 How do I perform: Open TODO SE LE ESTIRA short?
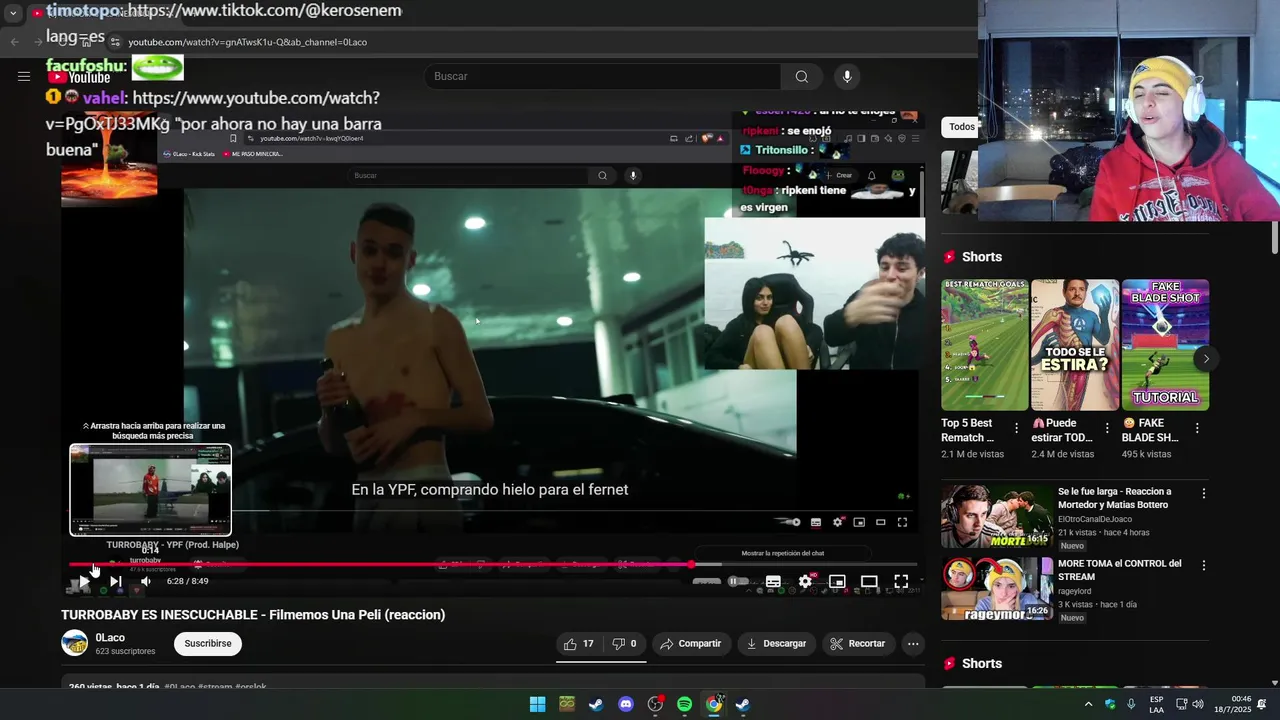(x=1075, y=345)
